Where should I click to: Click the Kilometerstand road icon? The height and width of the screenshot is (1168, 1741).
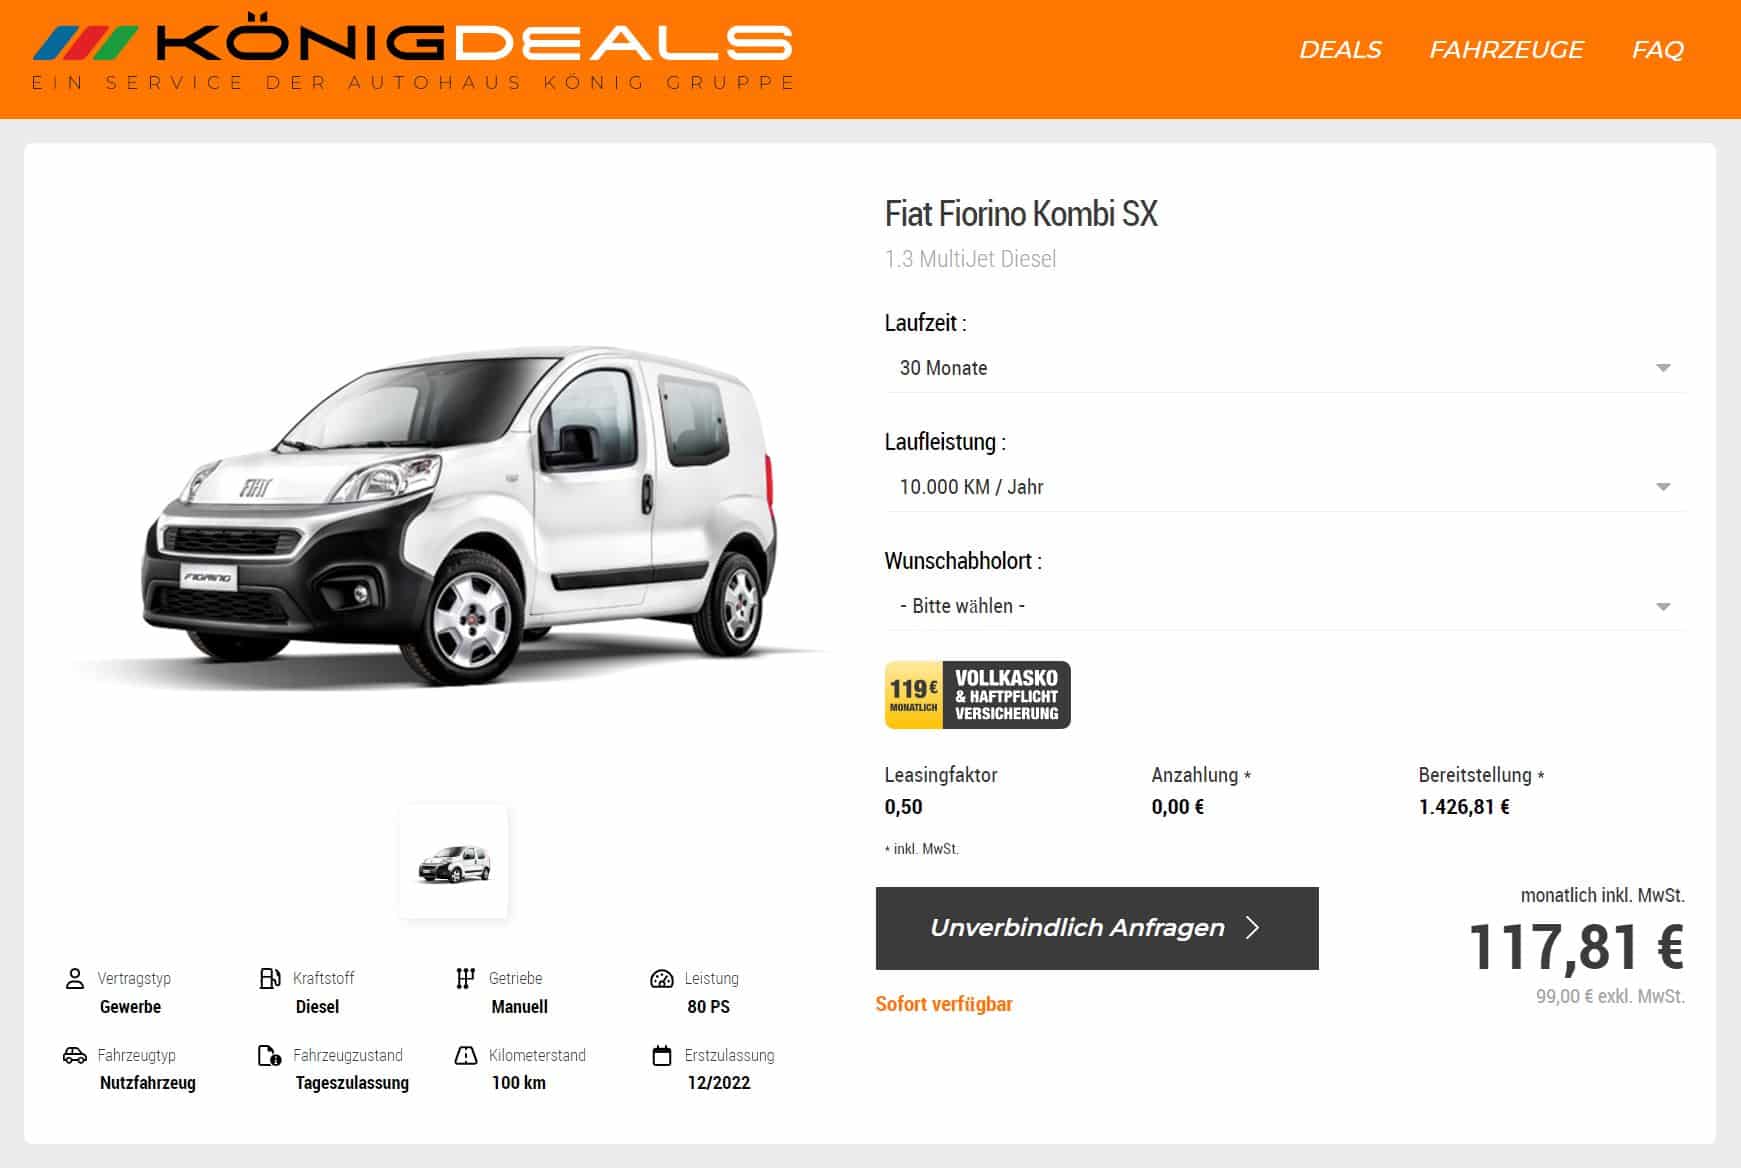click(466, 1055)
